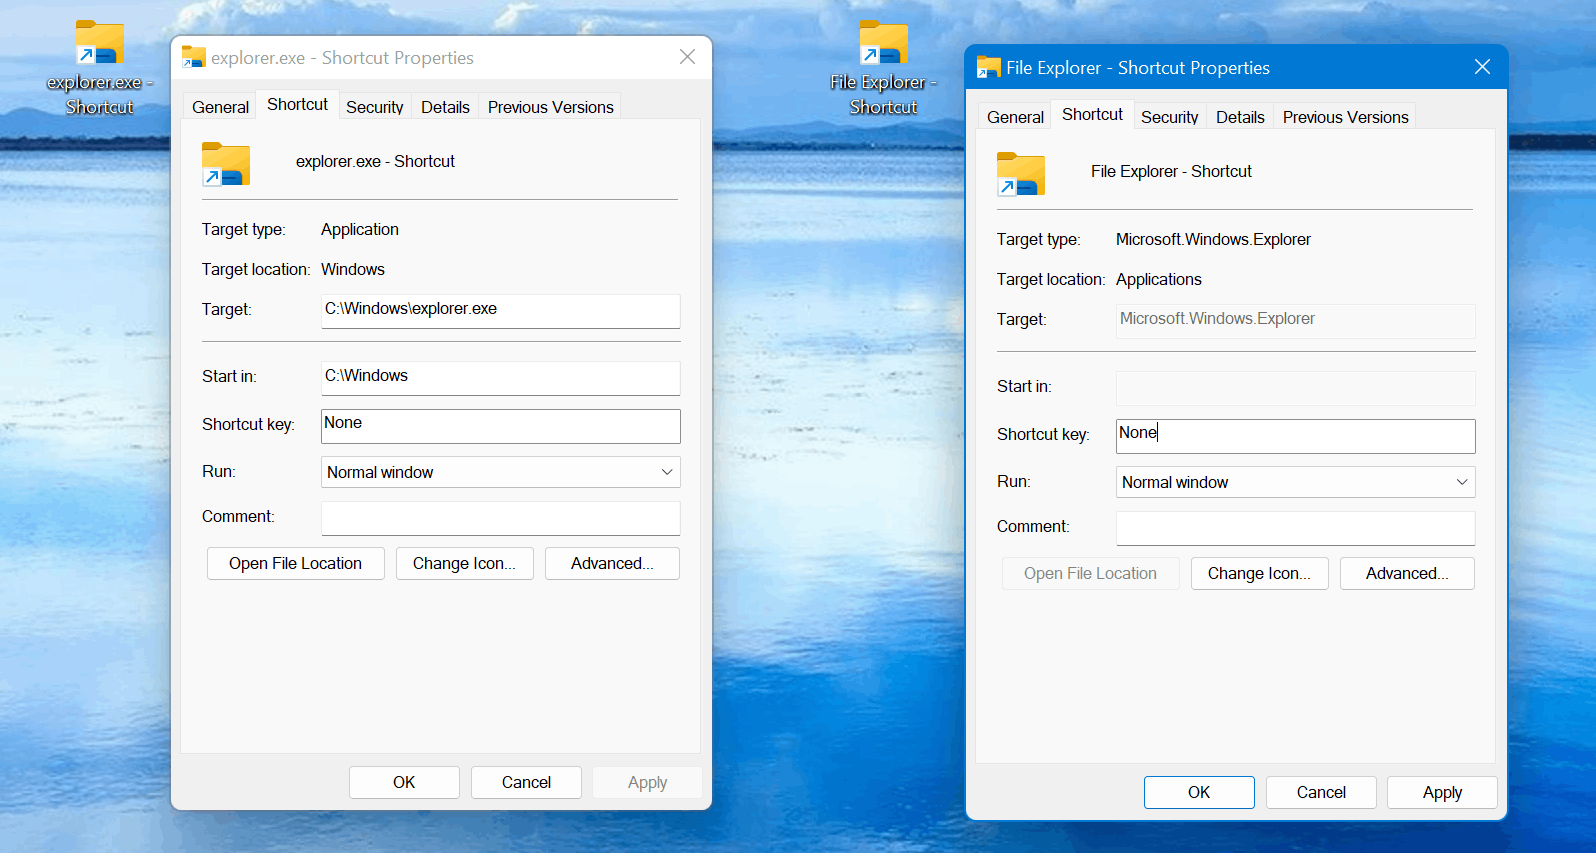This screenshot has height=853, width=1596.
Task: Click Comment field in File Explorer properties
Action: 1296,528
